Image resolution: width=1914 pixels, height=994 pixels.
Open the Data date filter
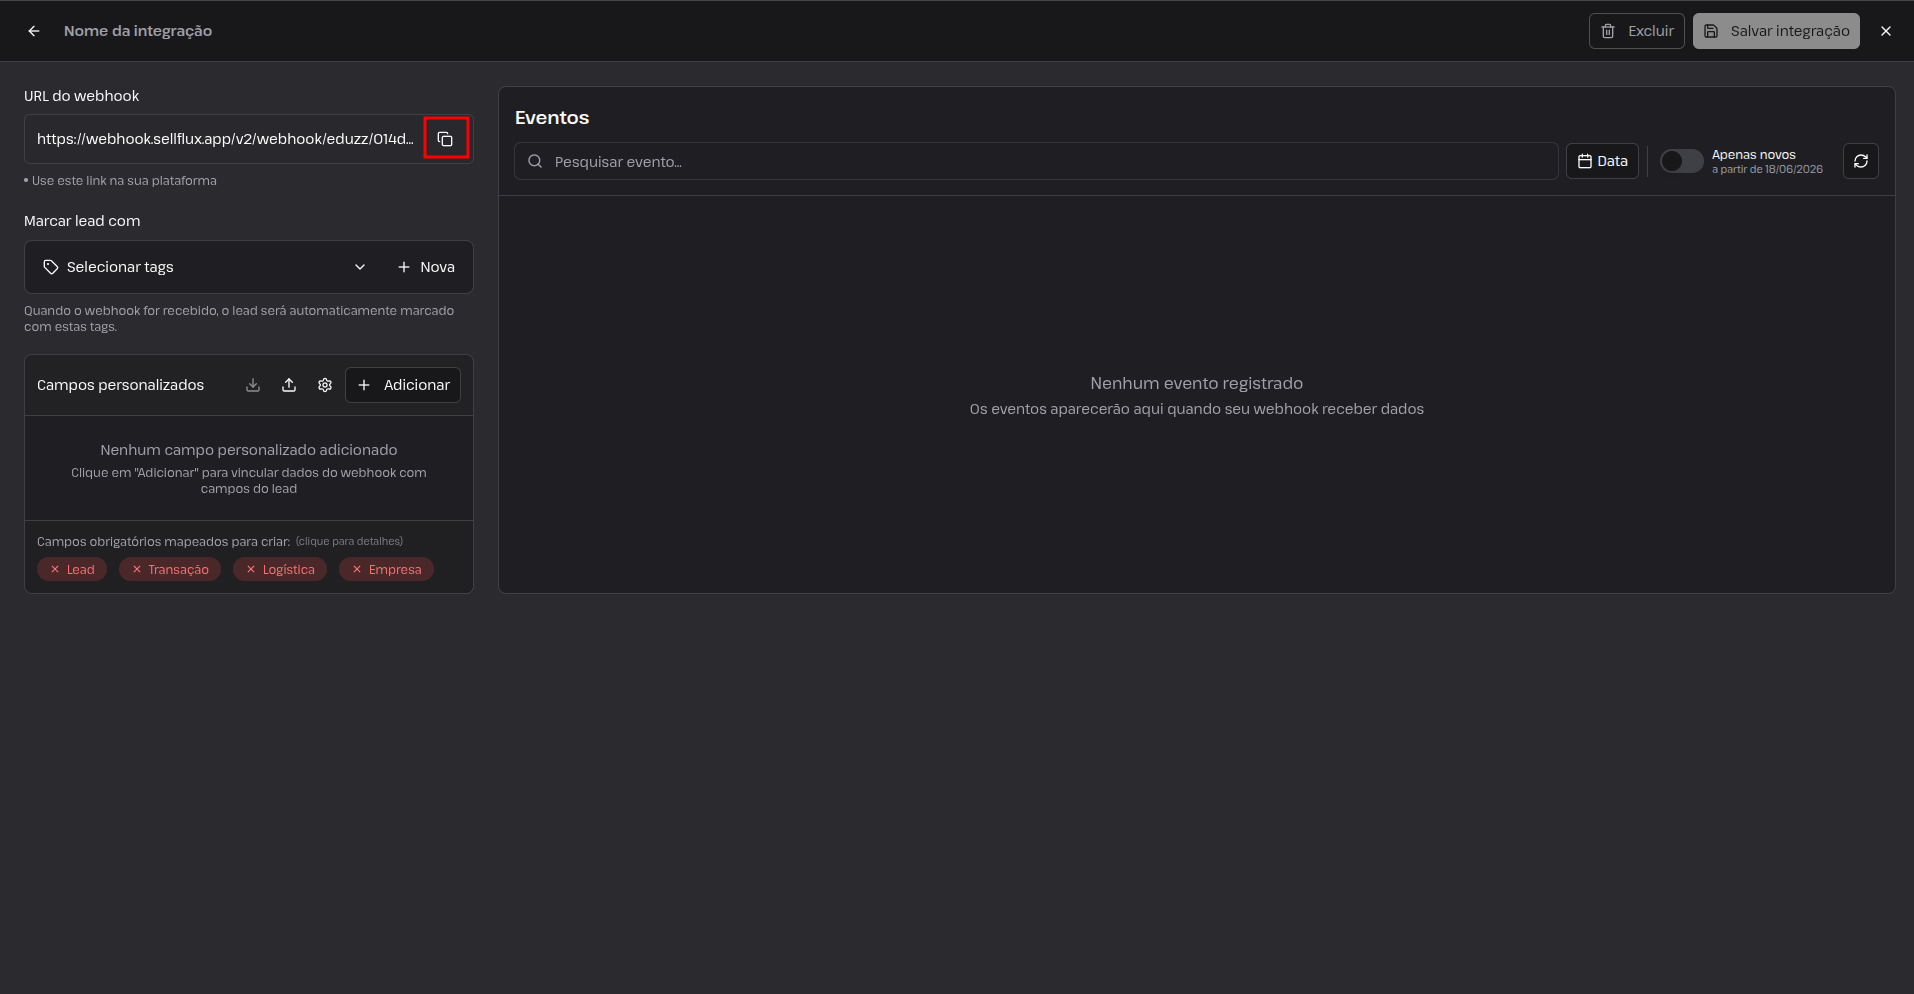point(1602,161)
